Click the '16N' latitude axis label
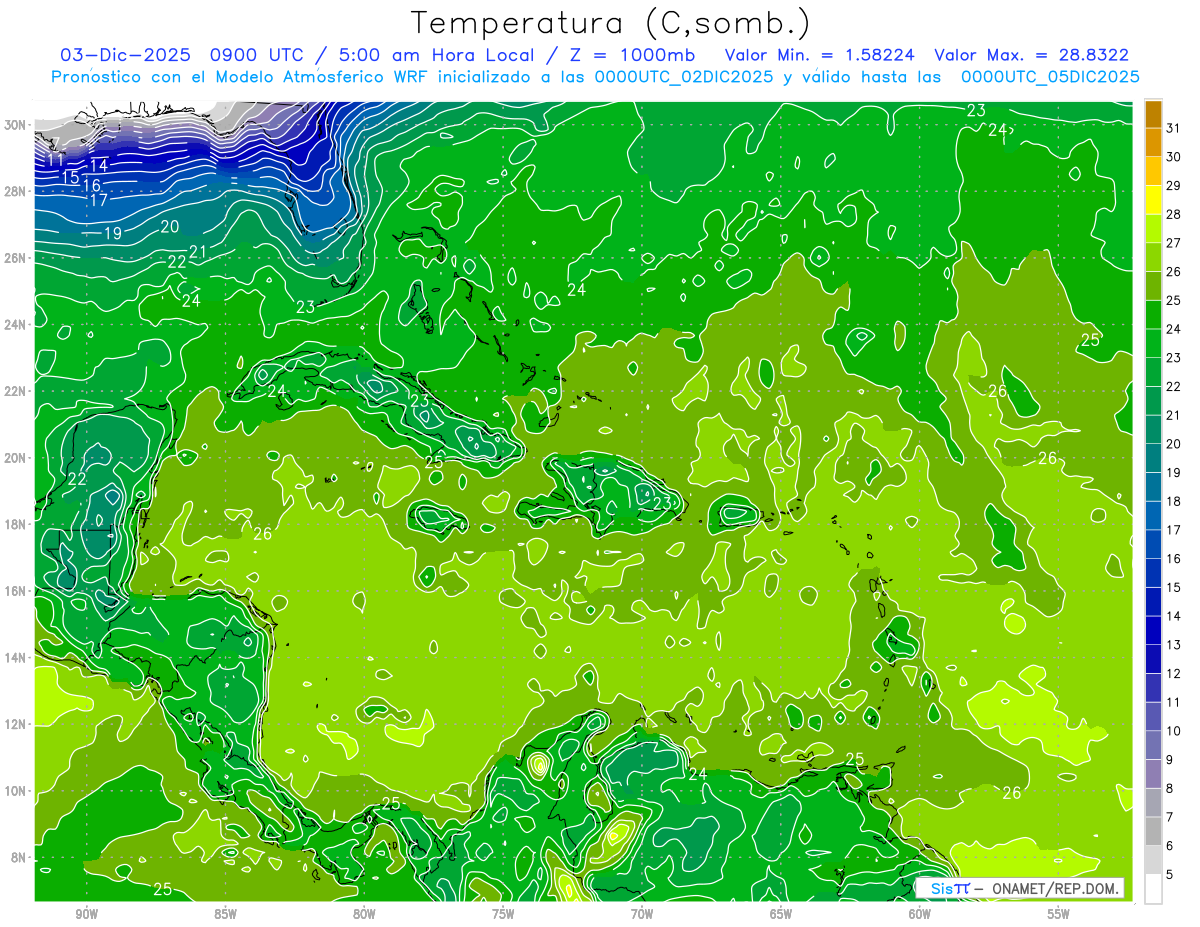Image resolution: width=1200 pixels, height=927 pixels. (x=17, y=591)
